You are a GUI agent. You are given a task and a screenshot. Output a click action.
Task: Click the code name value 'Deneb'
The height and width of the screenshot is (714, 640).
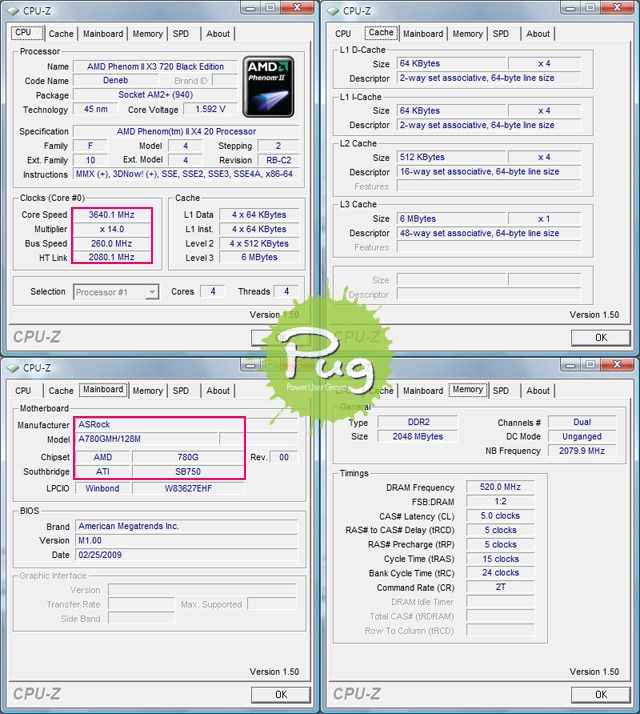115,80
